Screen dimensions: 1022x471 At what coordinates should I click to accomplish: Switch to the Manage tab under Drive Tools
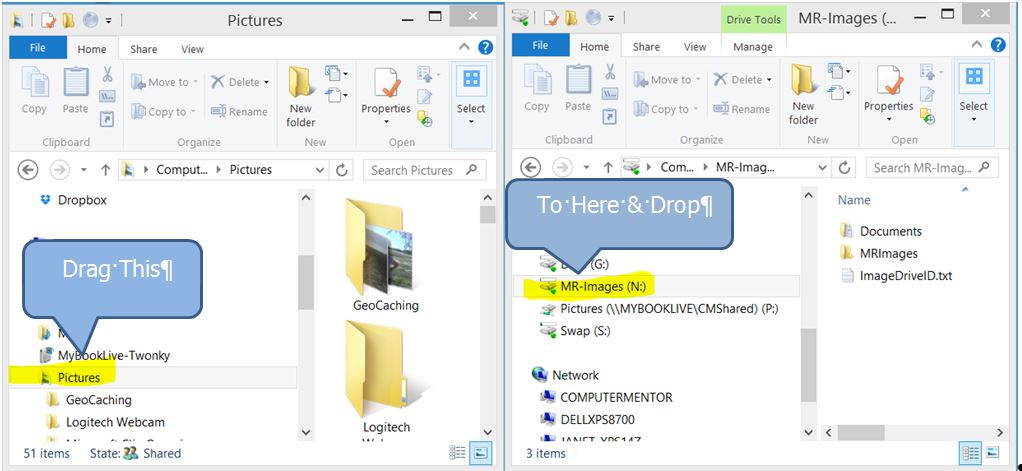click(x=752, y=47)
